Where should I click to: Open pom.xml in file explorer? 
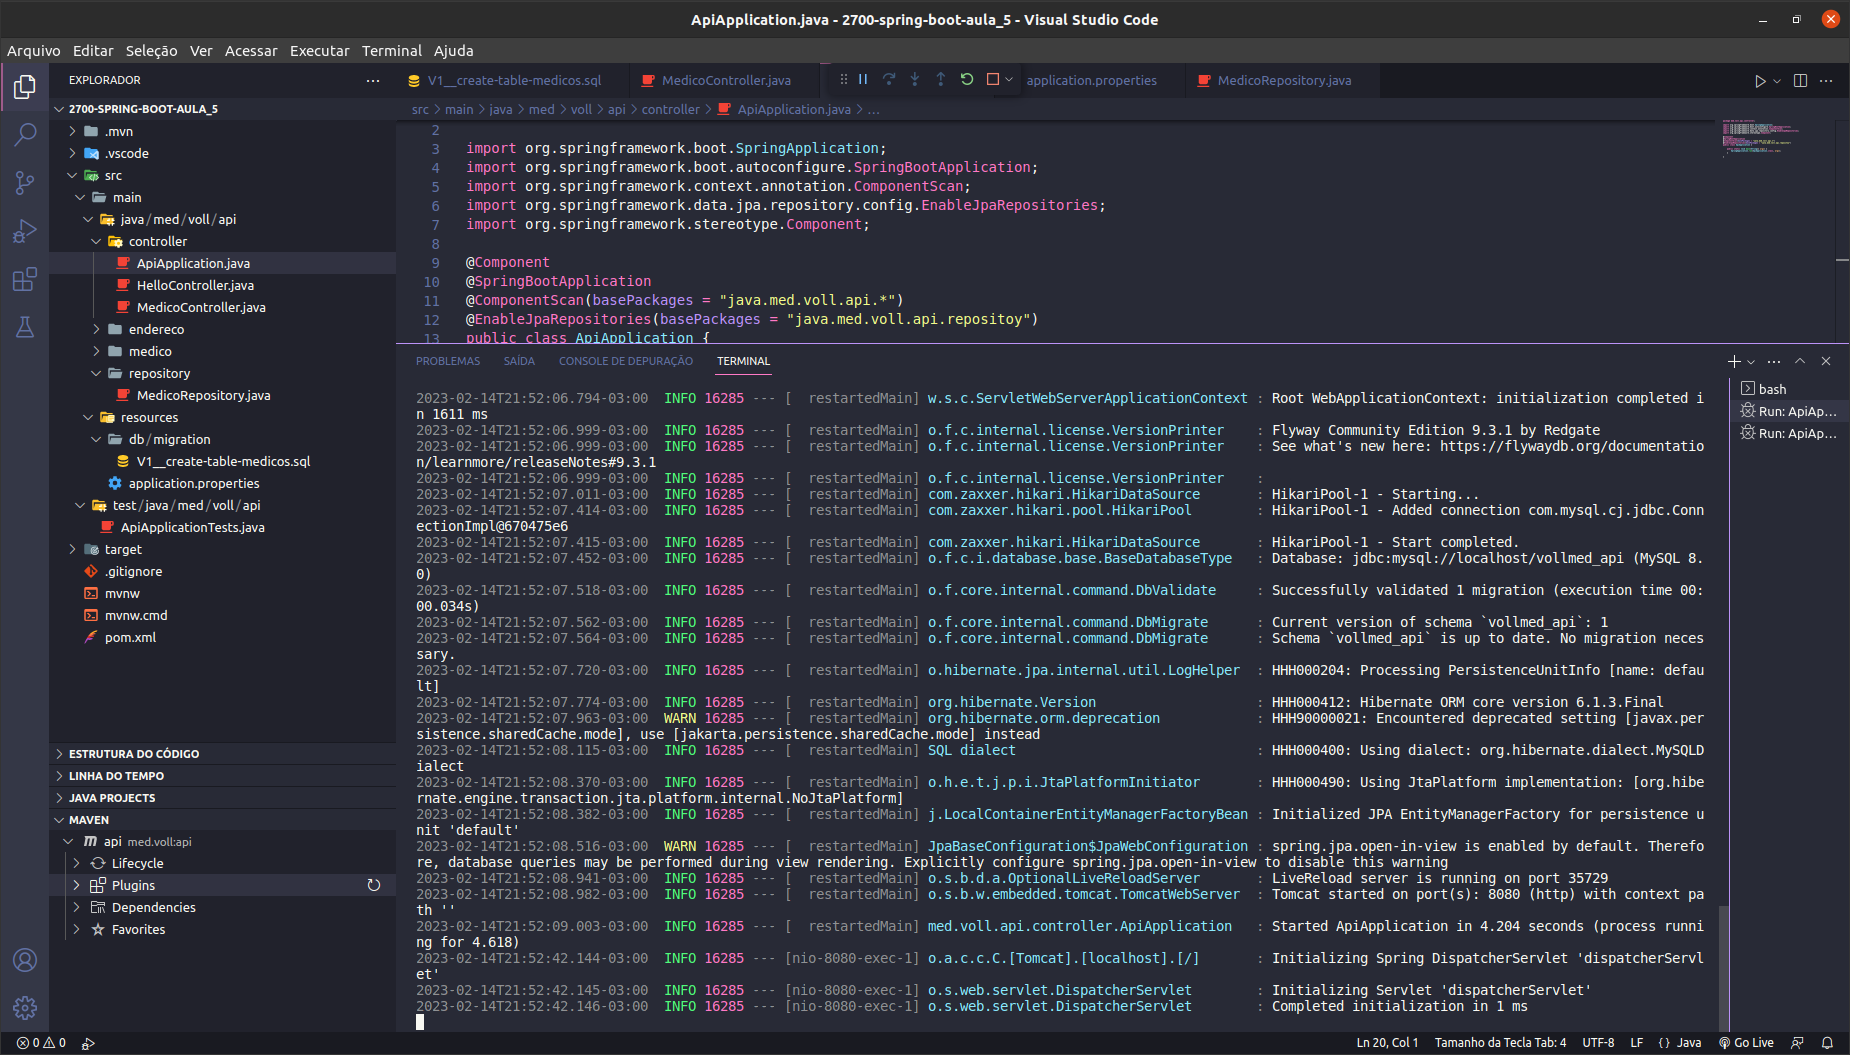(130, 637)
